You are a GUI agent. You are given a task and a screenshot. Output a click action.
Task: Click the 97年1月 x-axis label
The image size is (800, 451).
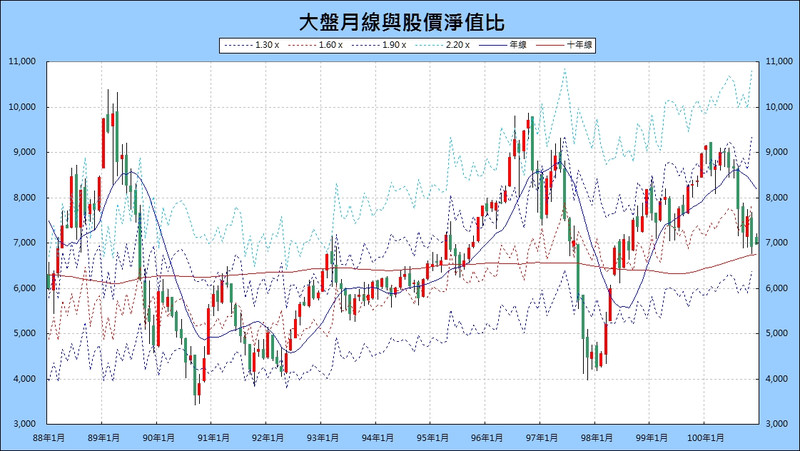click(542, 438)
